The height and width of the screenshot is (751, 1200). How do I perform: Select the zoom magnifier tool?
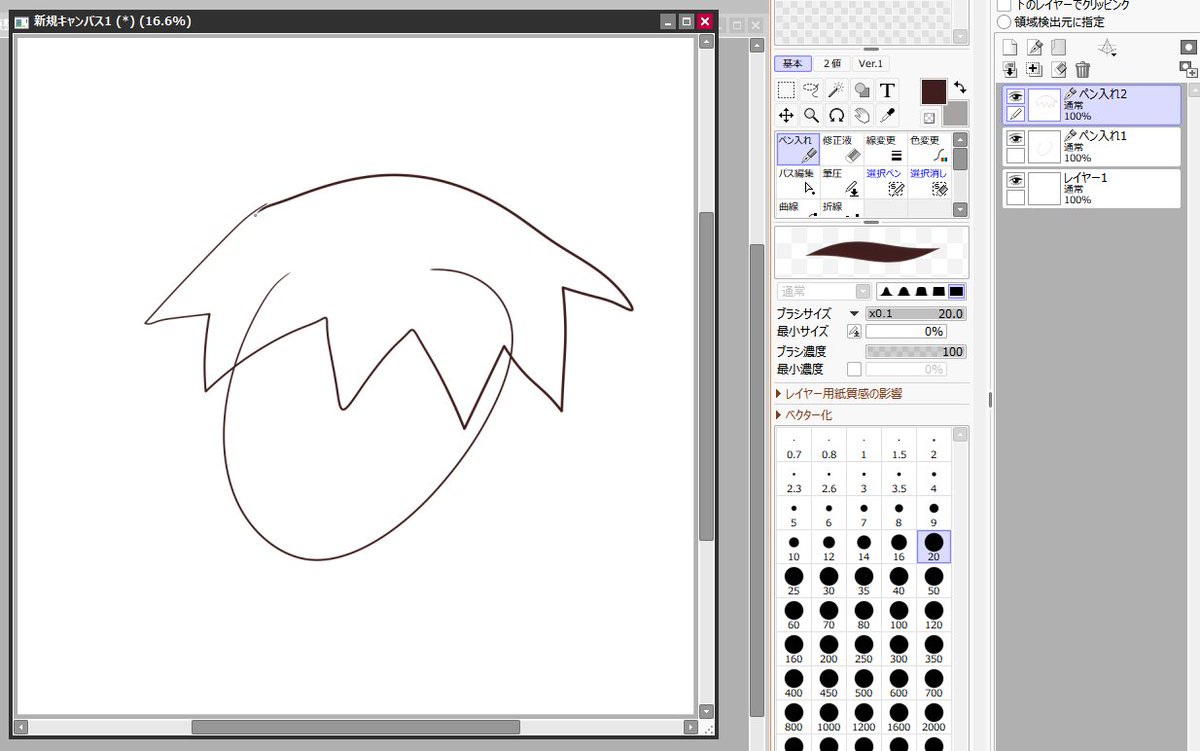[811, 115]
